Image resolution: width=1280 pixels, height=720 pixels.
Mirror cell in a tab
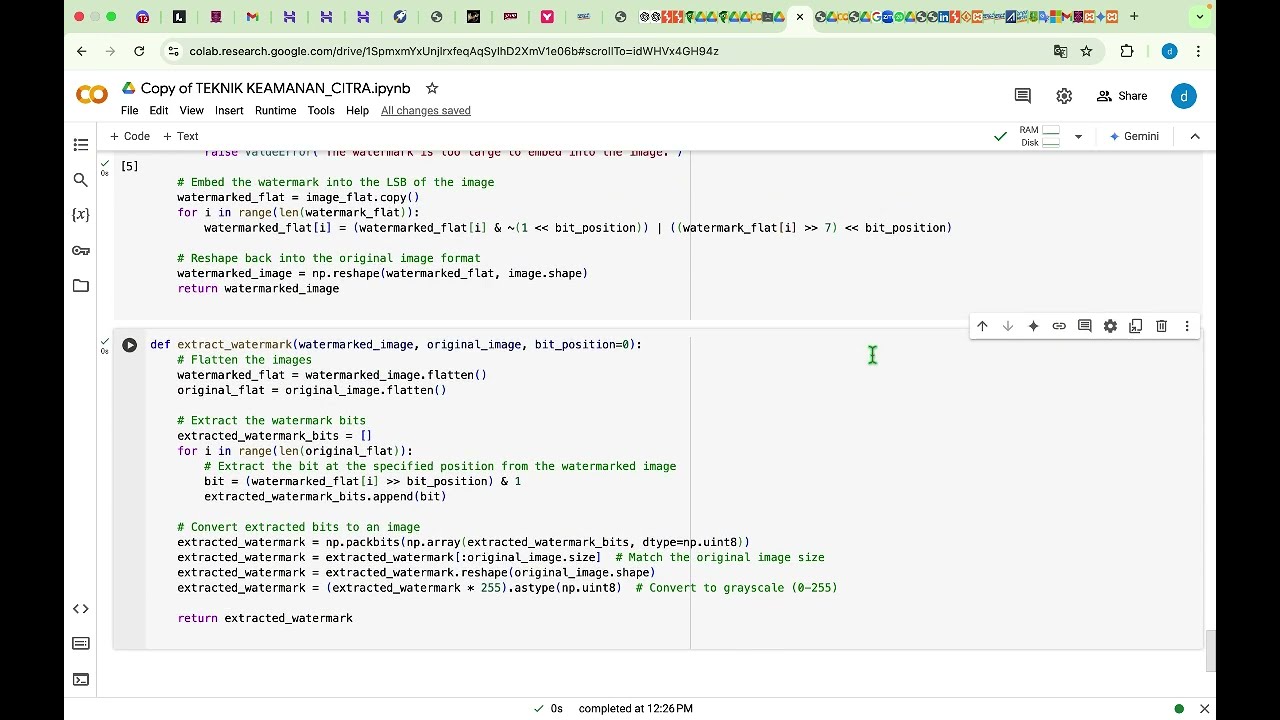pos(1136,326)
